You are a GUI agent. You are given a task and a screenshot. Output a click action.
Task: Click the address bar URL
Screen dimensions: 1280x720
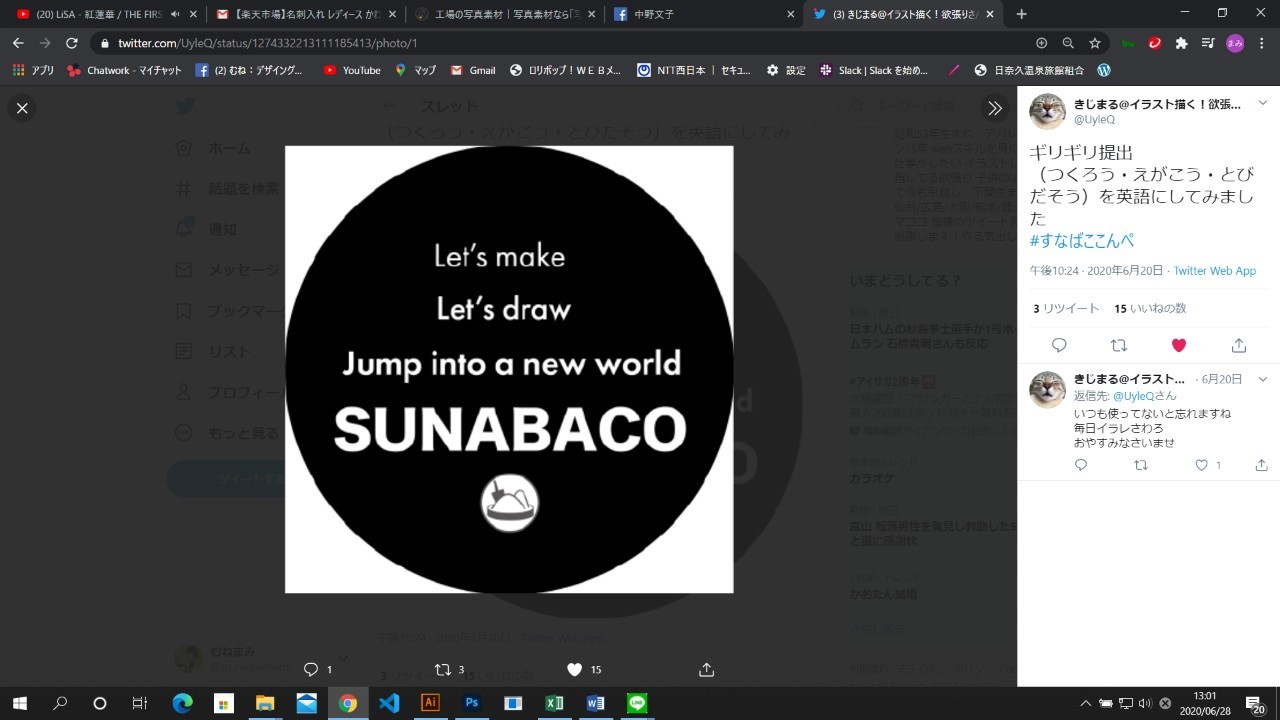[267, 43]
